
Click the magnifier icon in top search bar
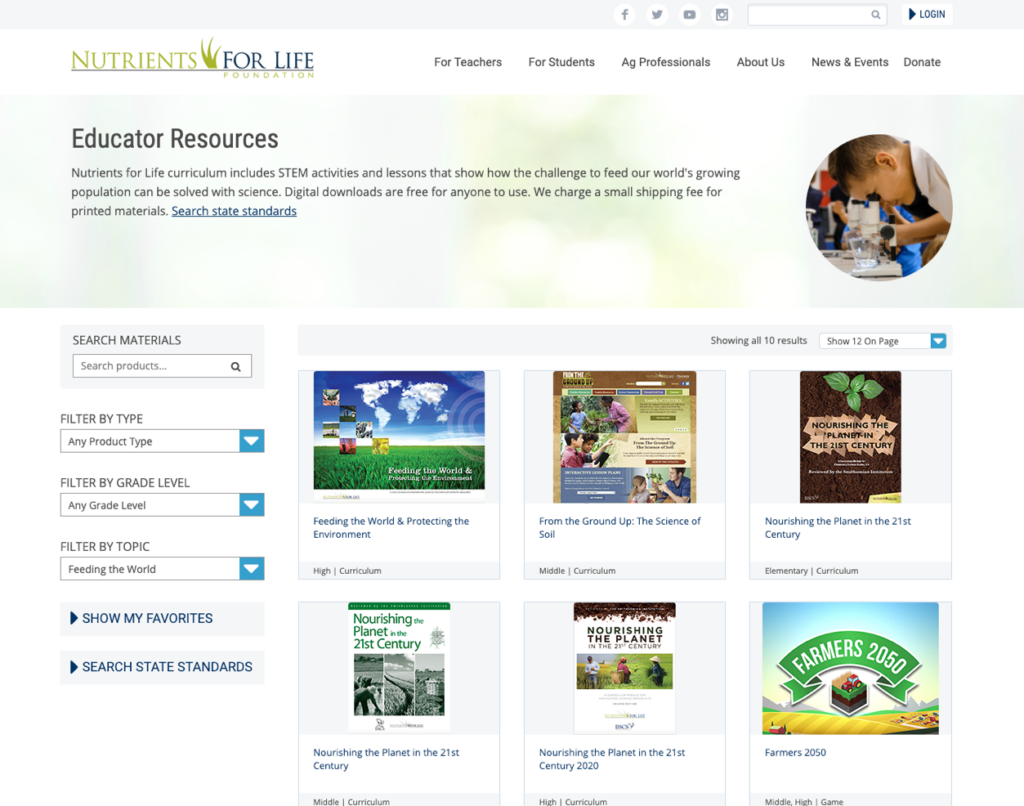(875, 14)
